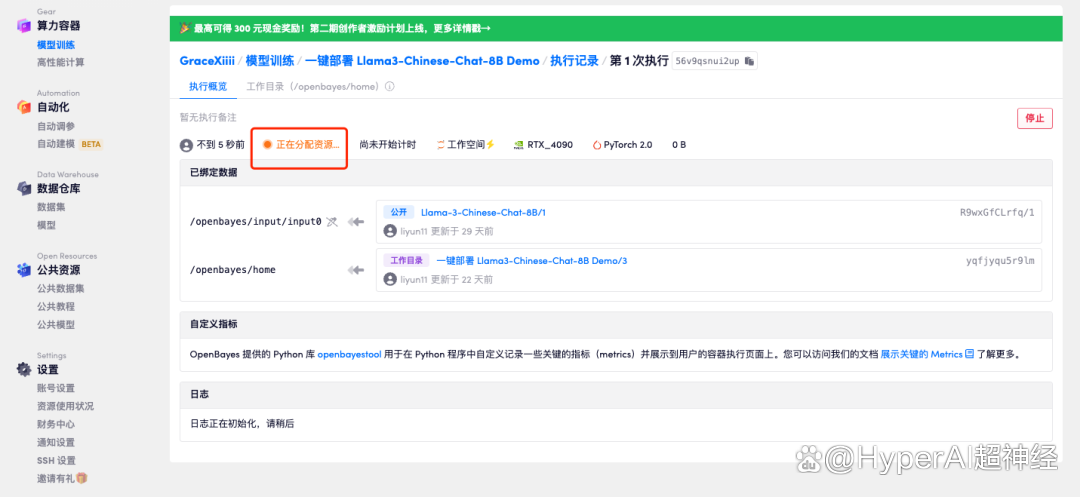Click the NVIDIA RTX_4090 icon

tap(519, 145)
